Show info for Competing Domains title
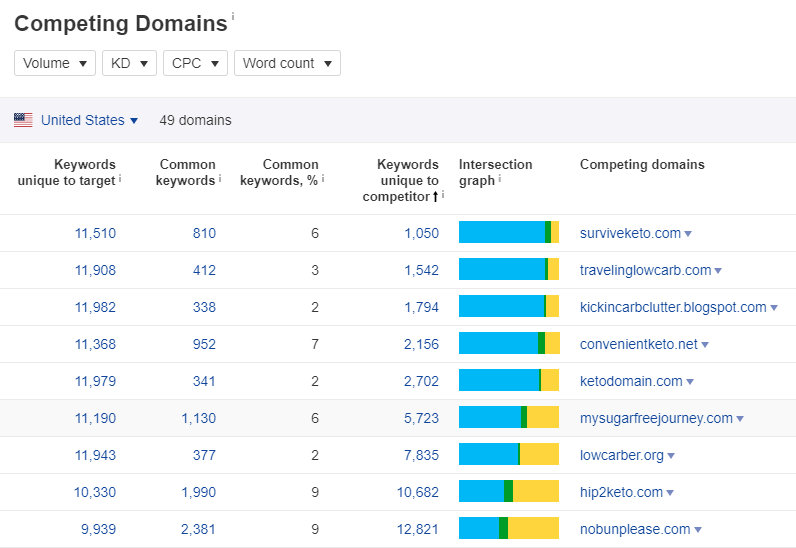Viewport: 796px width, 548px height. coord(233,16)
